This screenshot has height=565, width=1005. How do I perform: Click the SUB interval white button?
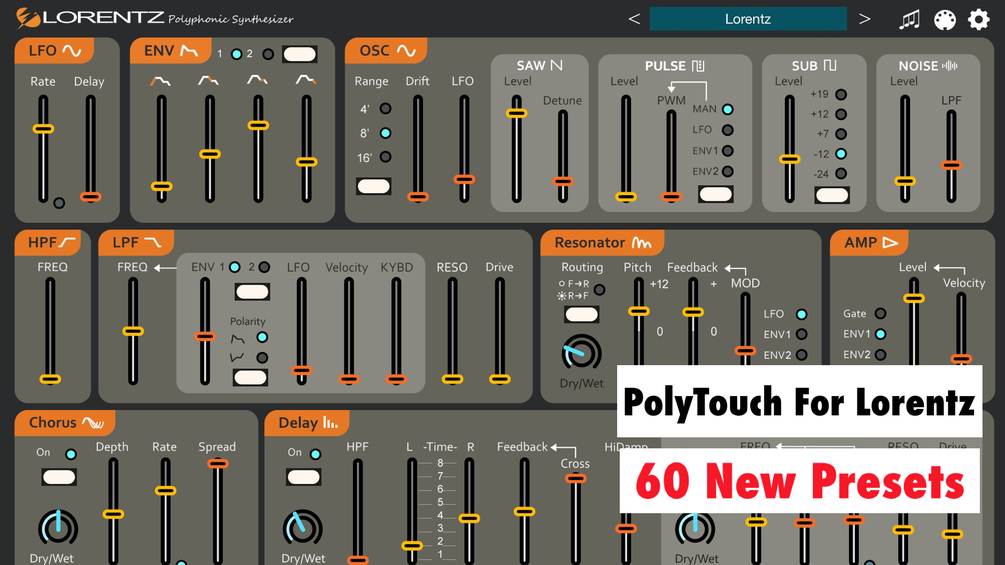click(x=832, y=195)
